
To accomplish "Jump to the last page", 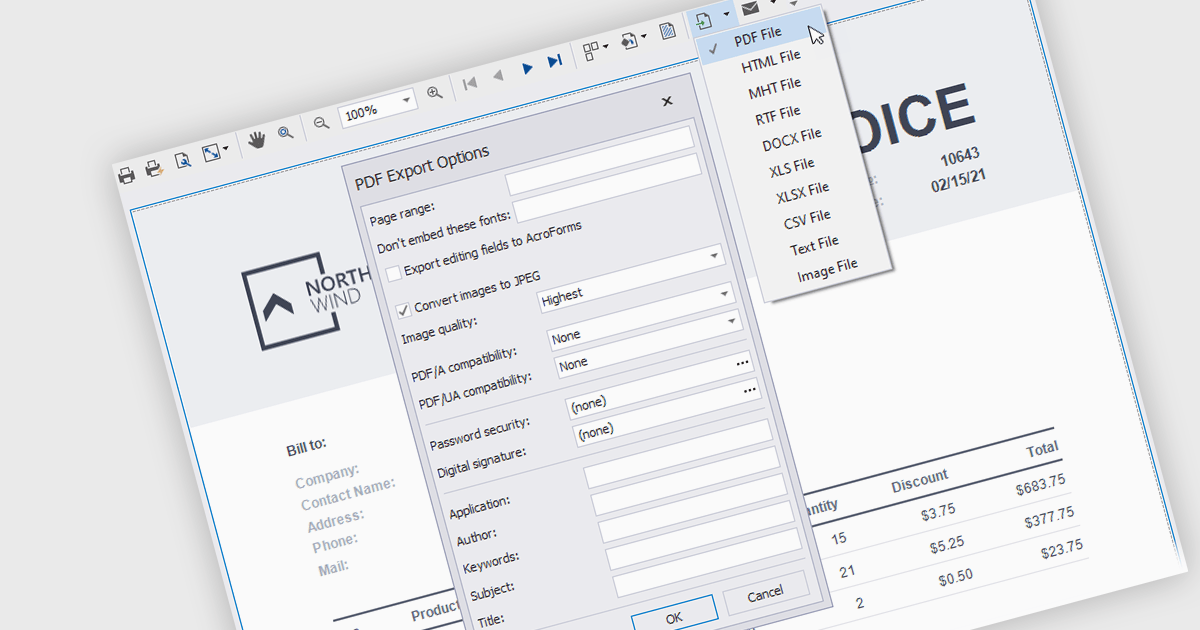I will [554, 62].
